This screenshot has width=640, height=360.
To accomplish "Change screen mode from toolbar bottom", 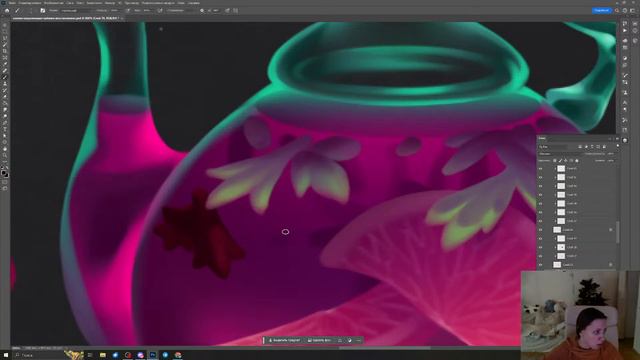I will pos(5,189).
